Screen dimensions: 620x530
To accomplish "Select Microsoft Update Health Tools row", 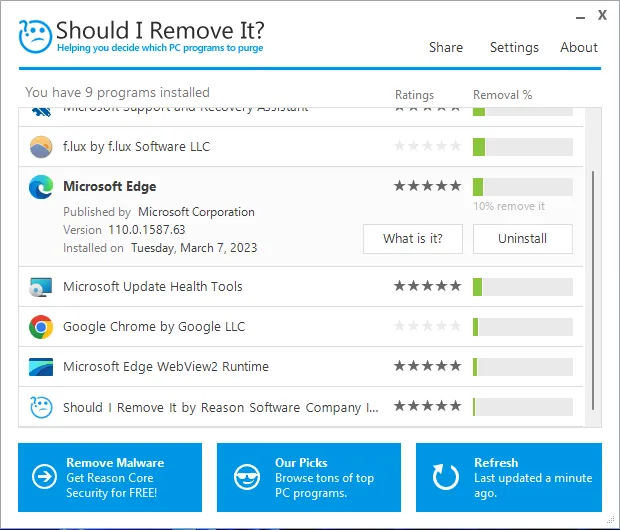I will click(x=301, y=287).
